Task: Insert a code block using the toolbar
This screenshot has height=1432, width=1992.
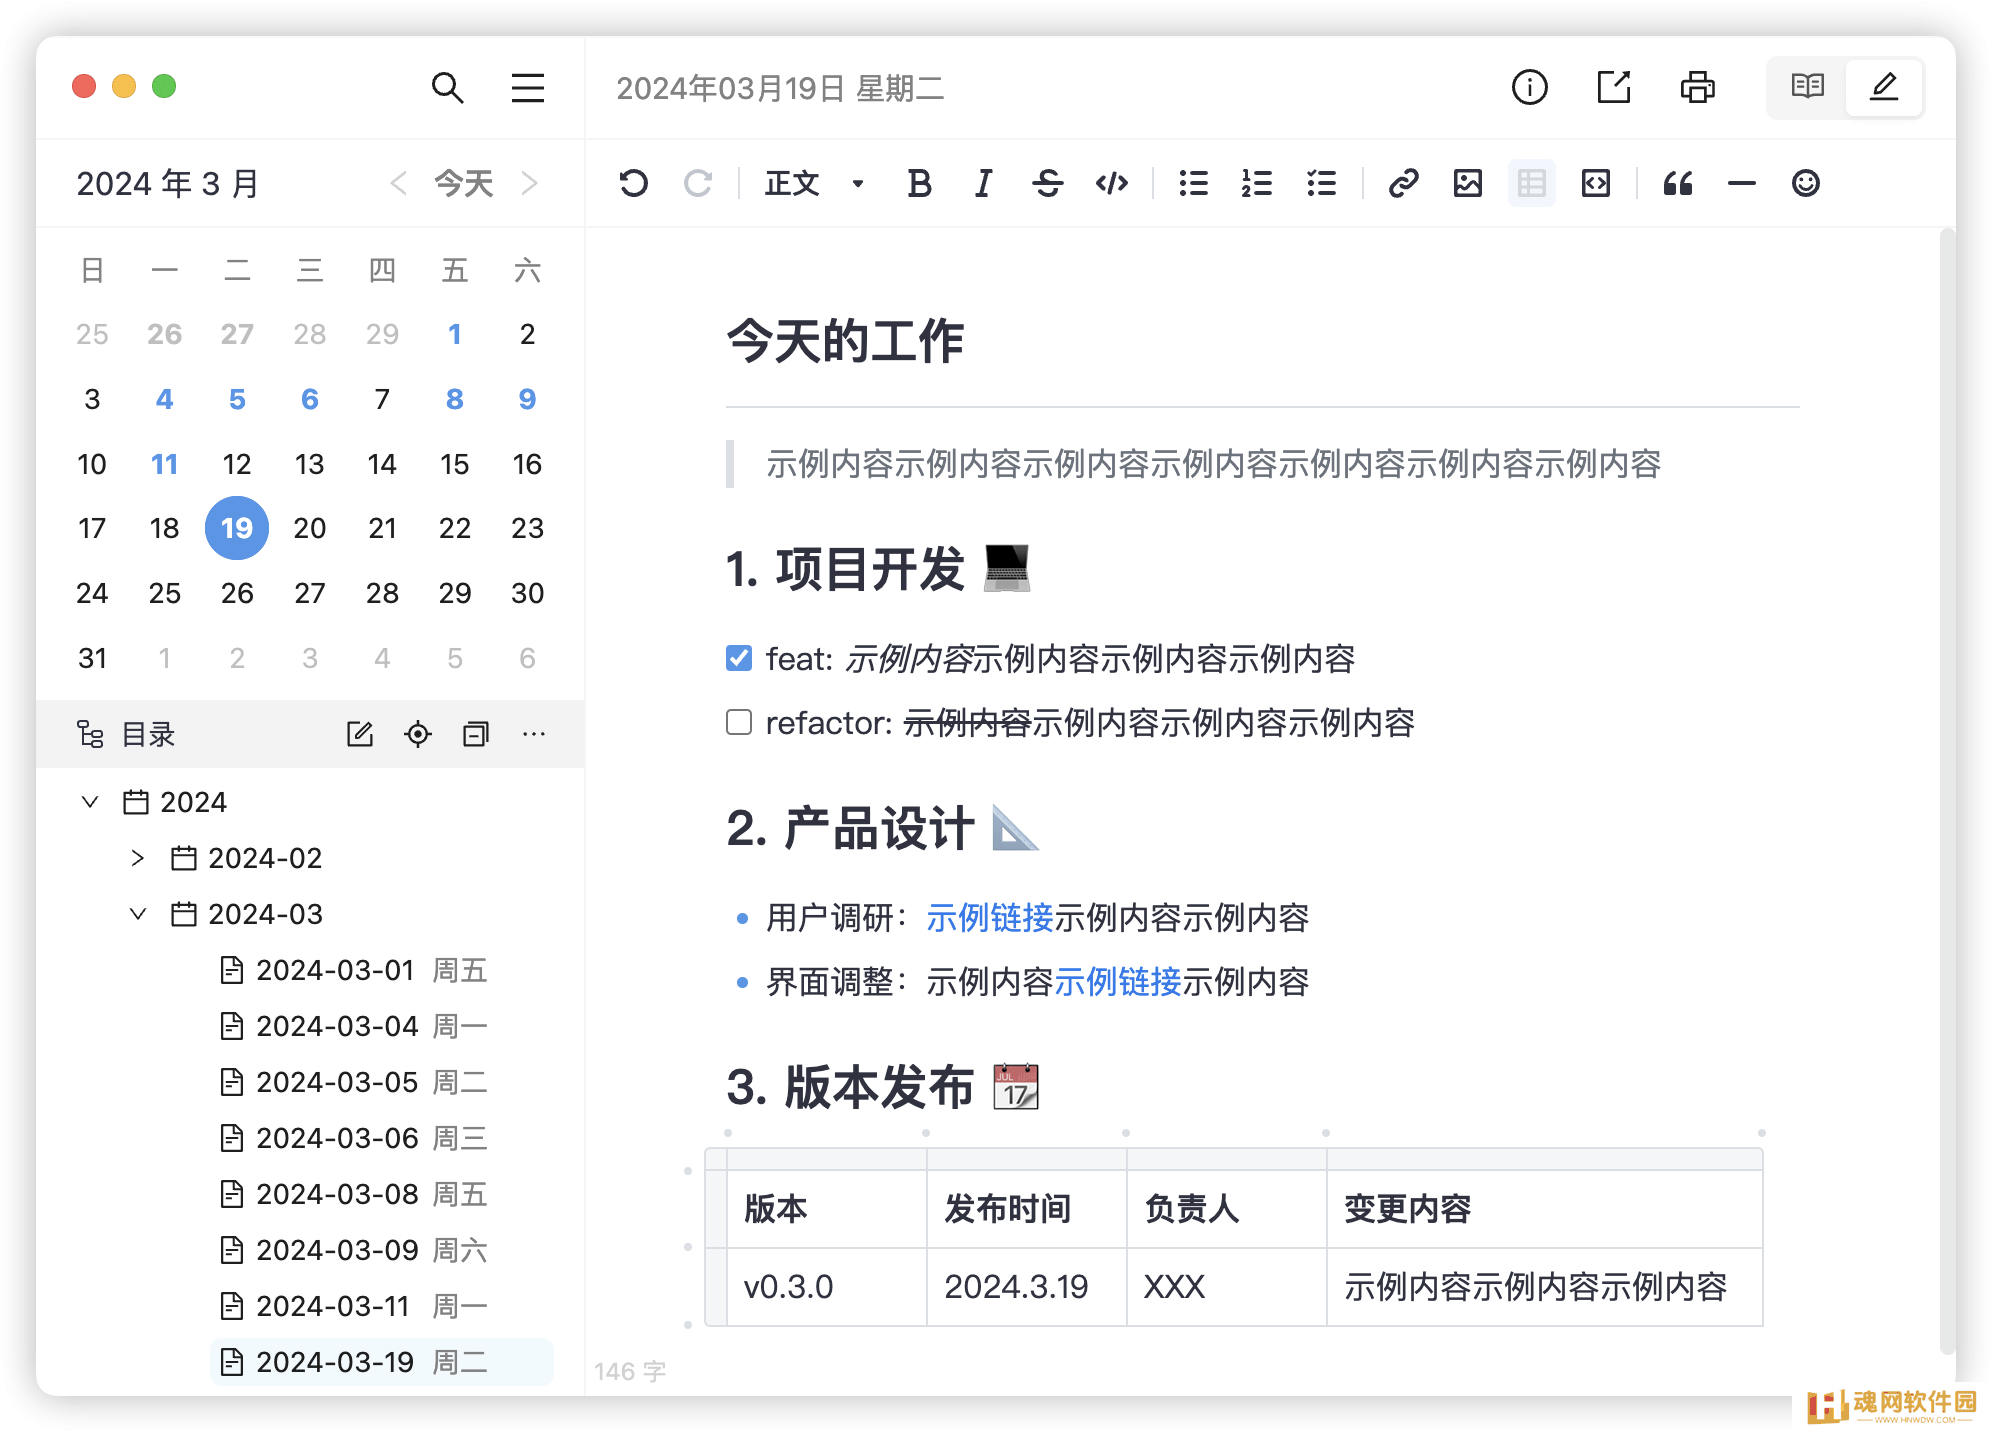Action: [1595, 183]
